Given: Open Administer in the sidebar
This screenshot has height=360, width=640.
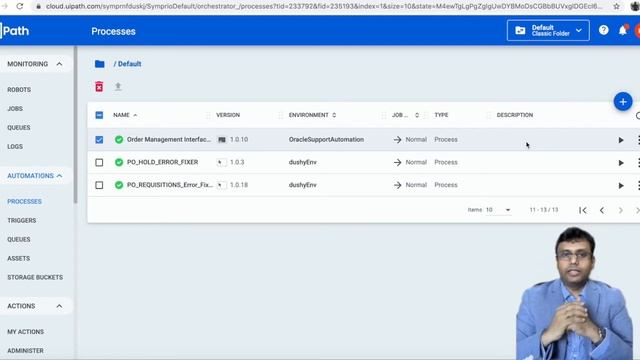Looking at the screenshot, I should click(25, 351).
